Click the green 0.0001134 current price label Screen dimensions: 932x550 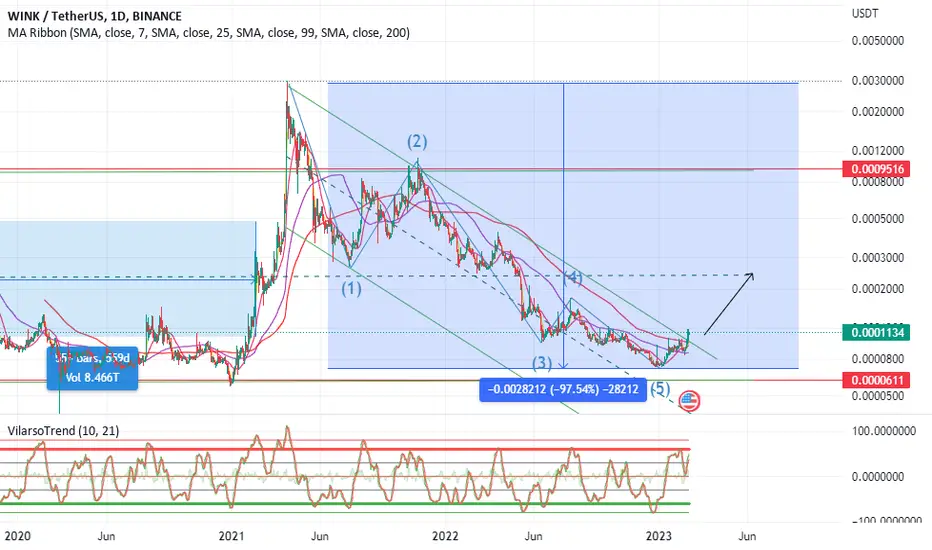877,332
